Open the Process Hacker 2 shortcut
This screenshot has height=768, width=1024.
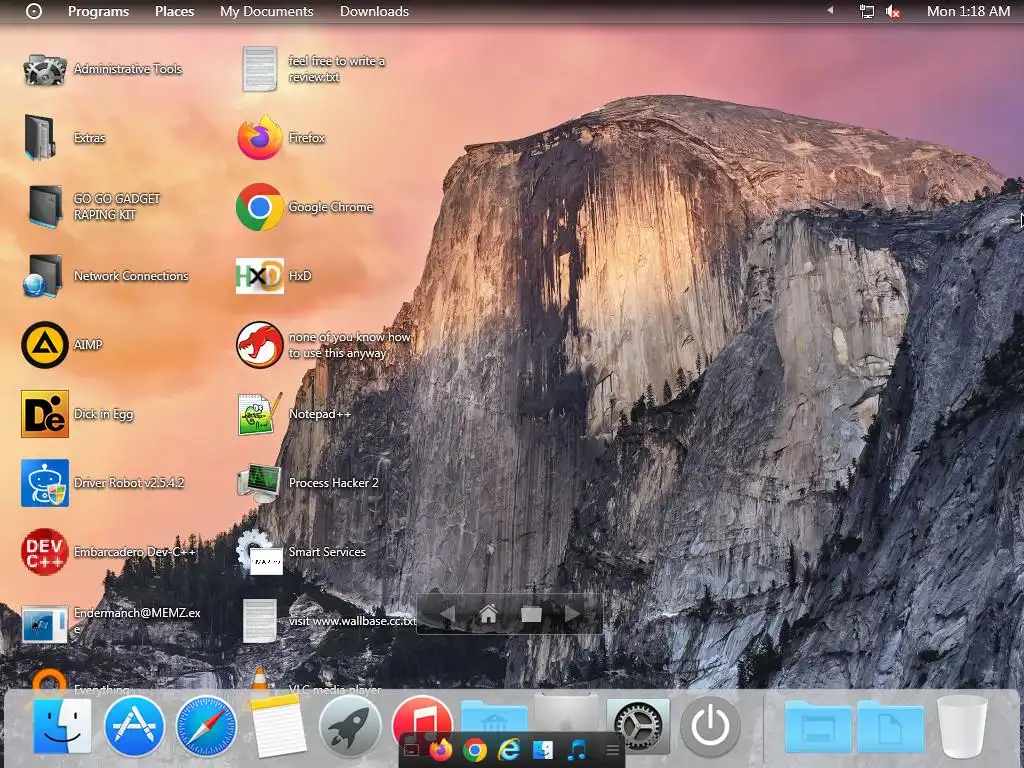[x=260, y=483]
